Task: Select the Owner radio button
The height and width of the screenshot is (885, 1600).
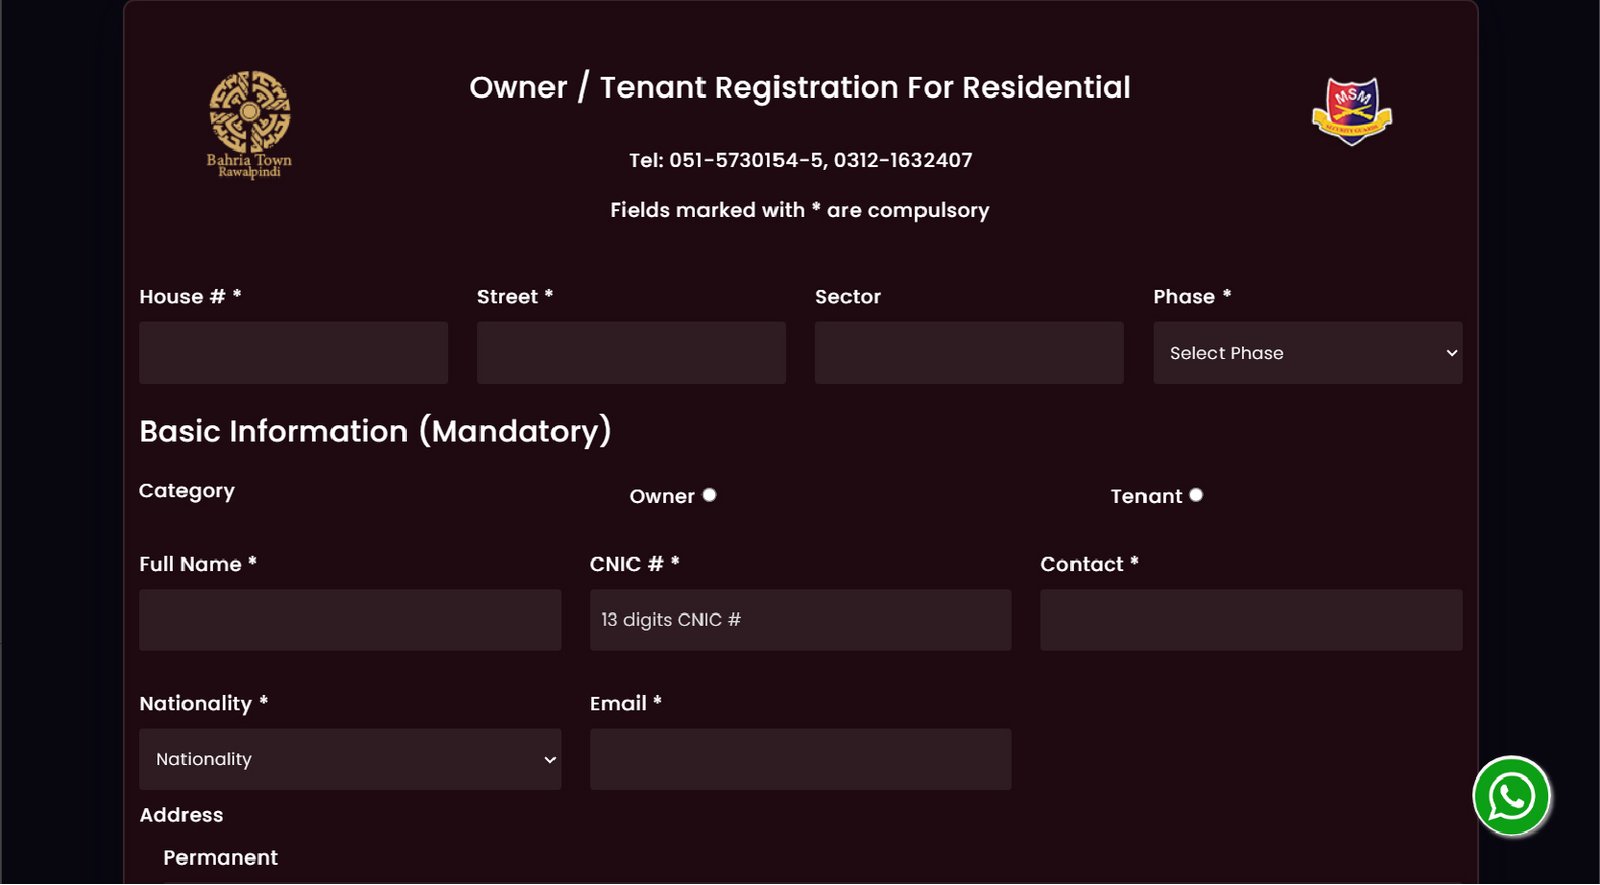Action: (709, 495)
